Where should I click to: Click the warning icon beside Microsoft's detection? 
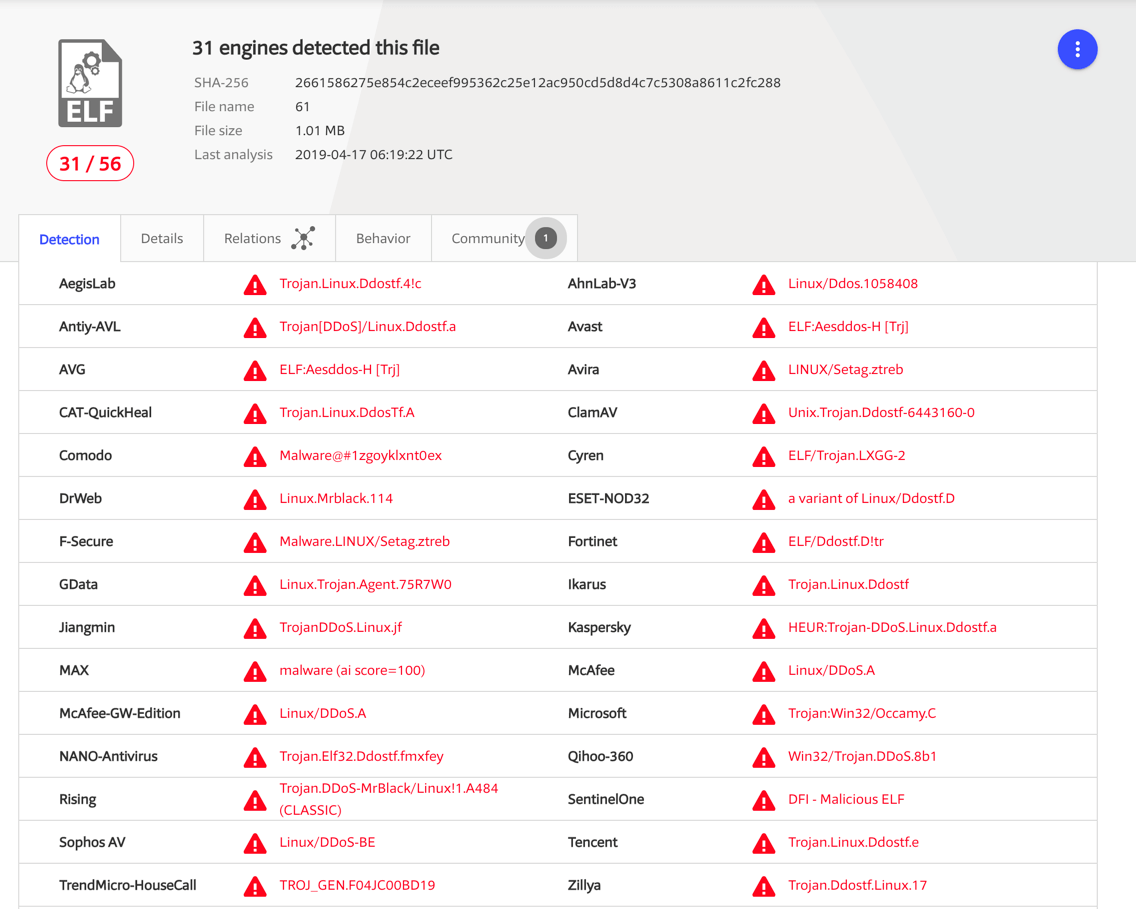[764, 714]
